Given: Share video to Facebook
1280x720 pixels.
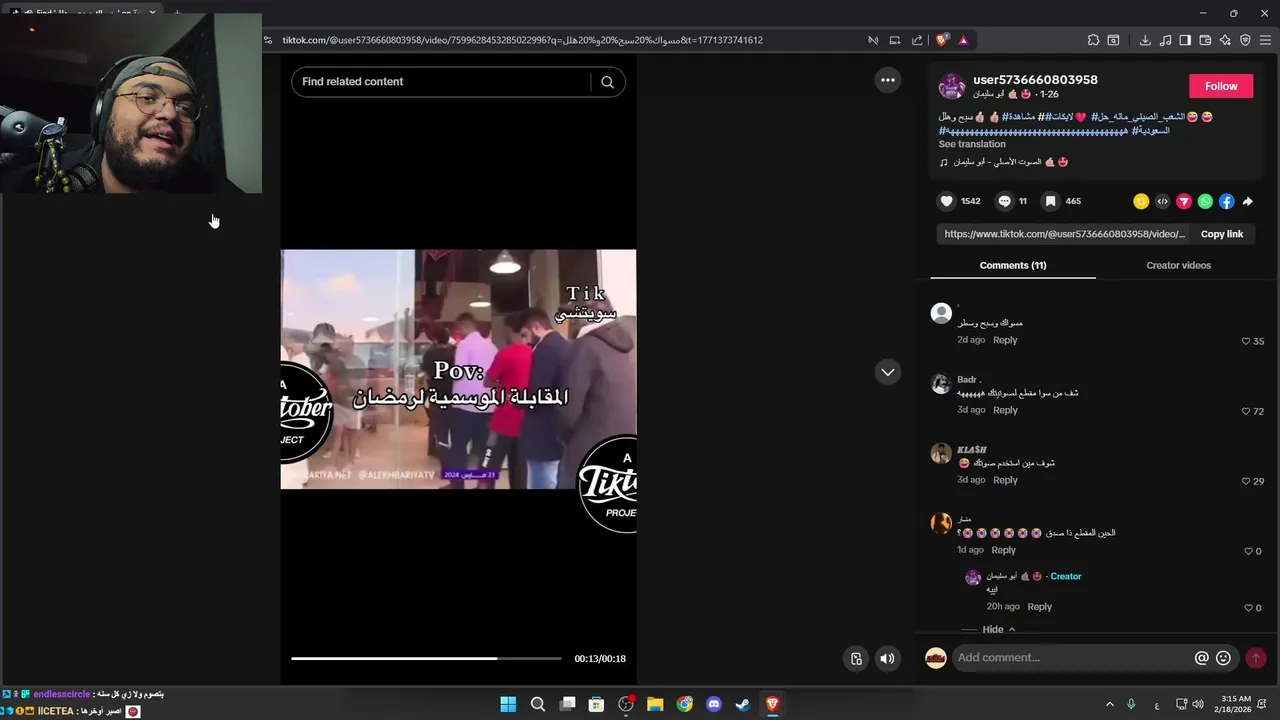Looking at the screenshot, I should tap(1227, 201).
